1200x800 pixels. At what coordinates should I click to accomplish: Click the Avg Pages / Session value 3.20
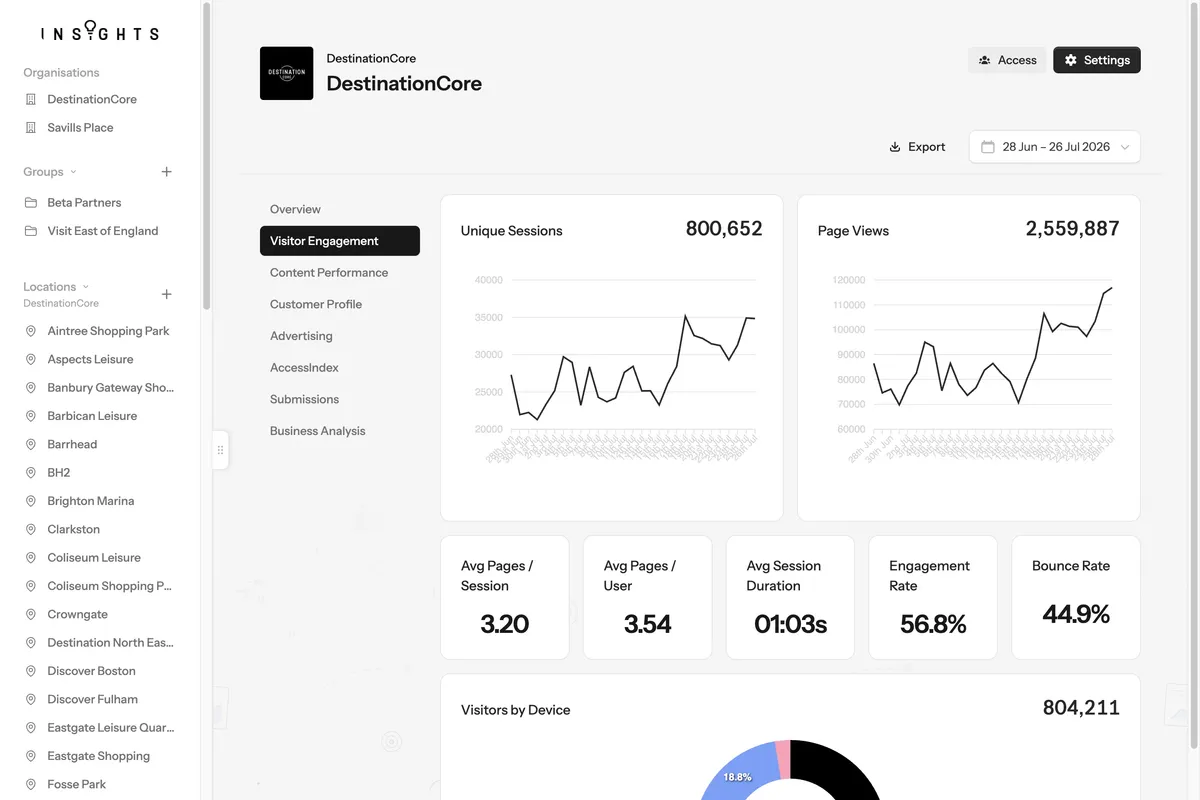pos(505,624)
